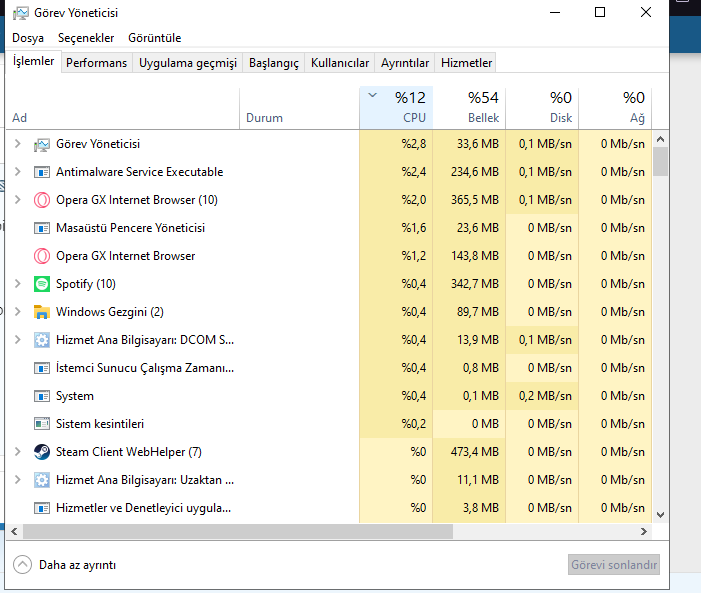Screen dimensions: 701x593
Task: Open the Görüntüle menu
Action: [155, 38]
